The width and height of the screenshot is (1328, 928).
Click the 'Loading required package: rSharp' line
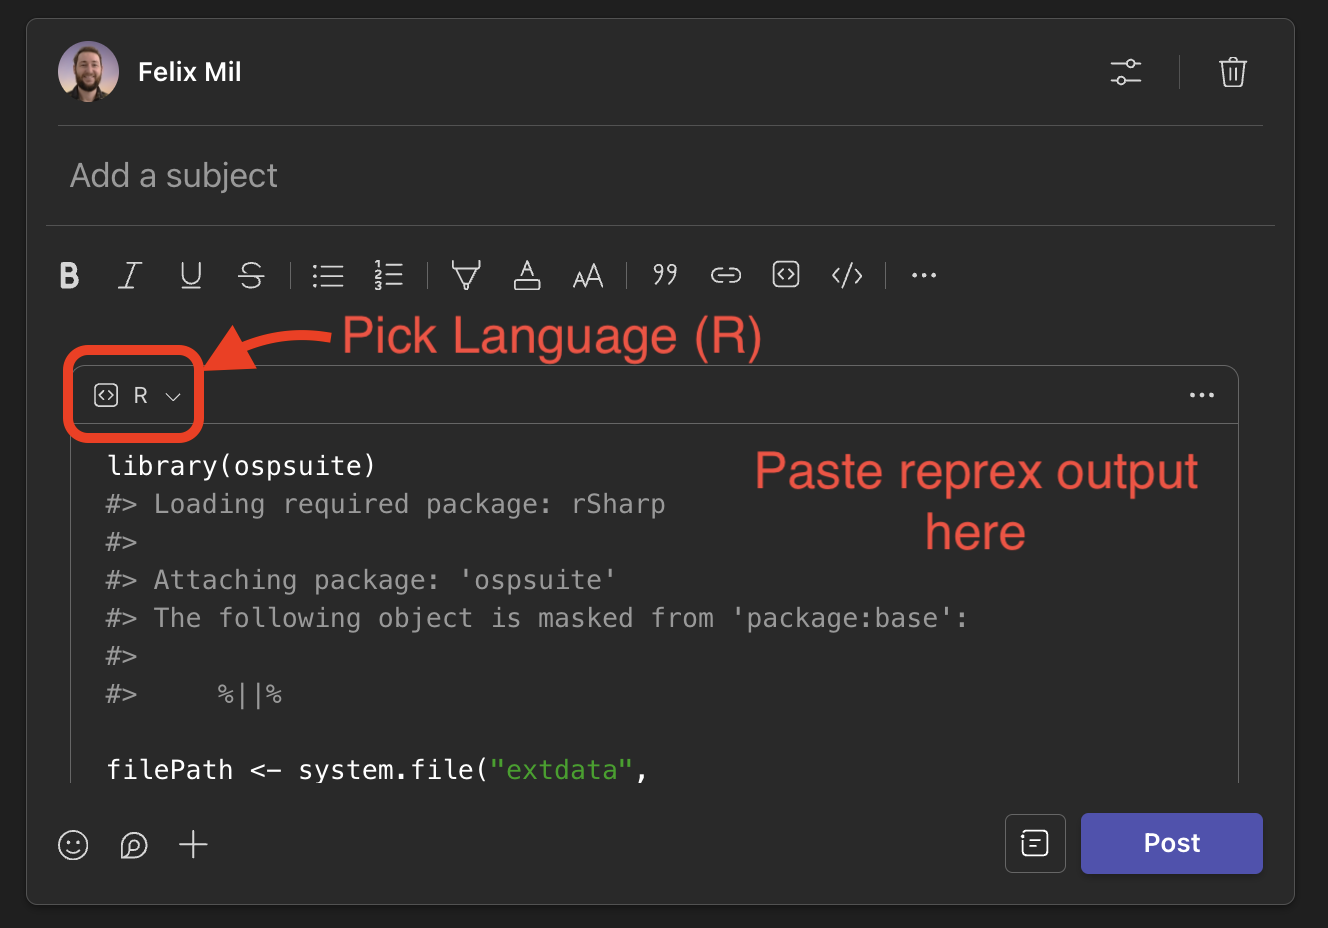click(x=385, y=504)
